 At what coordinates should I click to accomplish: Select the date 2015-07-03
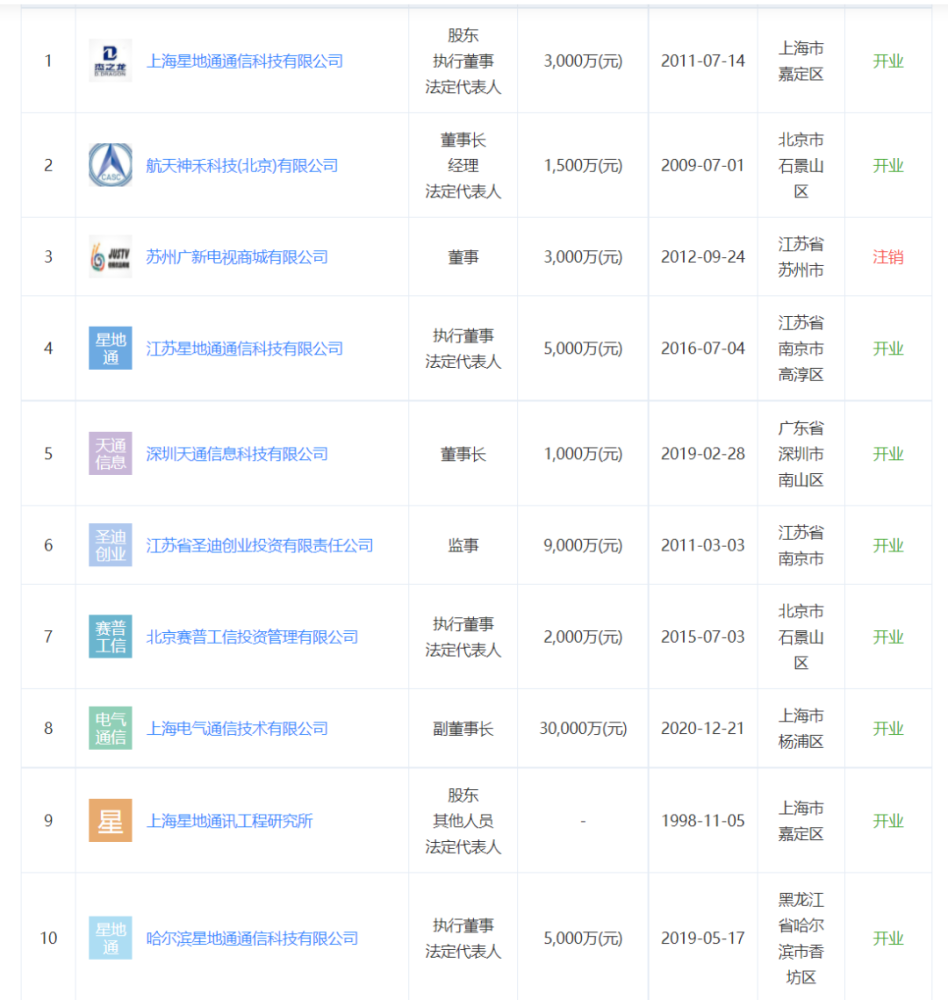click(x=703, y=637)
